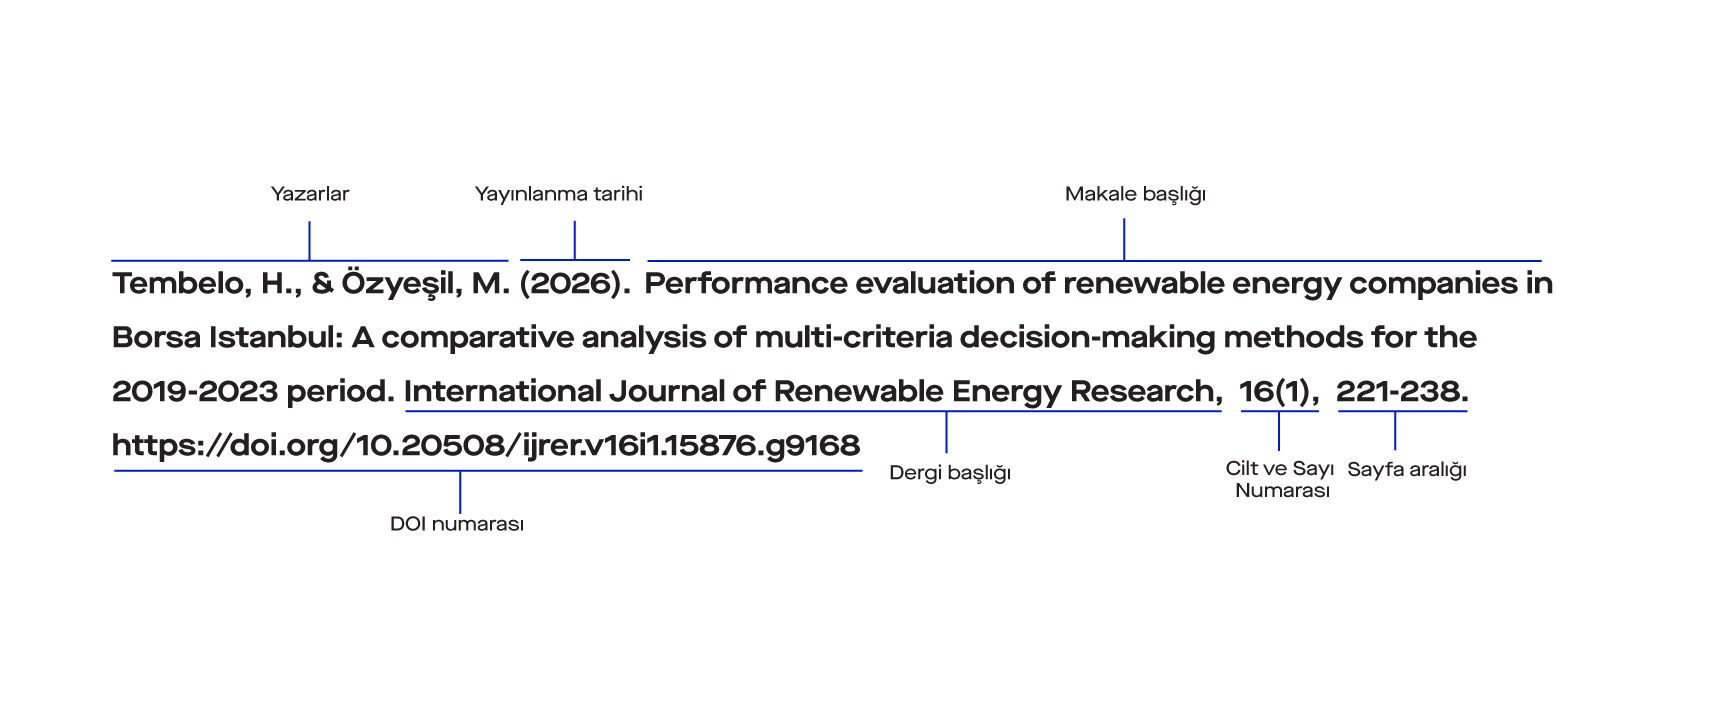Click the "DOI numarası" label
This screenshot has height=720, width=1712.
coord(457,524)
